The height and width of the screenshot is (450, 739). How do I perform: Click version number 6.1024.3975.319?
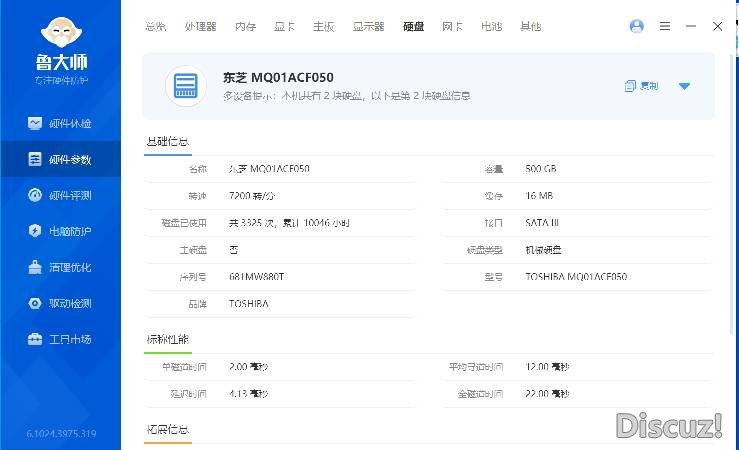tap(61, 434)
